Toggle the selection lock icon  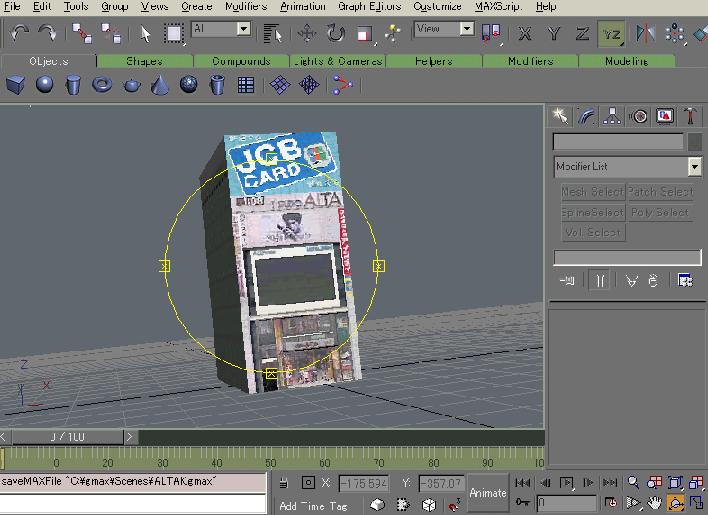coord(285,483)
